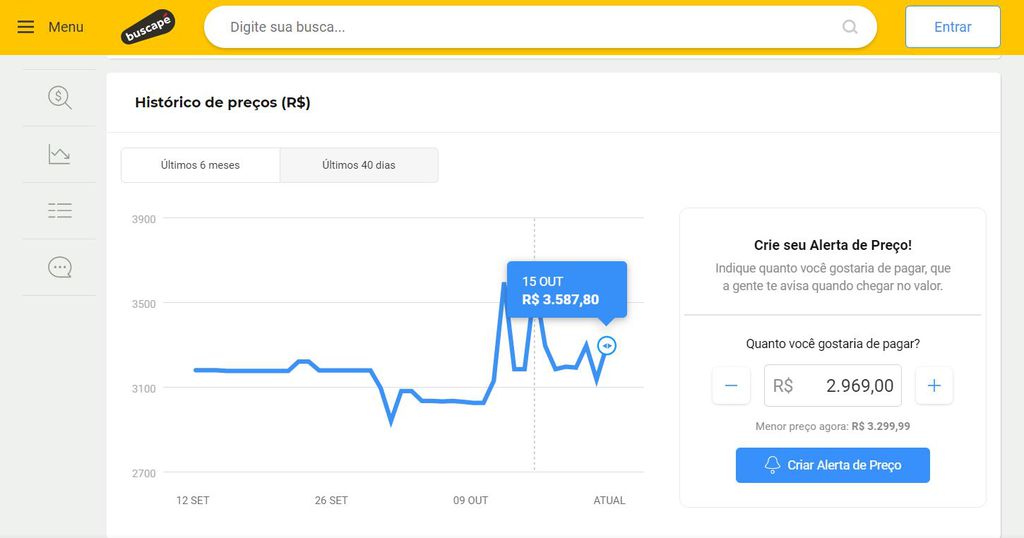Image resolution: width=1024 pixels, height=538 pixels.
Task: Click the price alert value input field
Action: (833, 386)
